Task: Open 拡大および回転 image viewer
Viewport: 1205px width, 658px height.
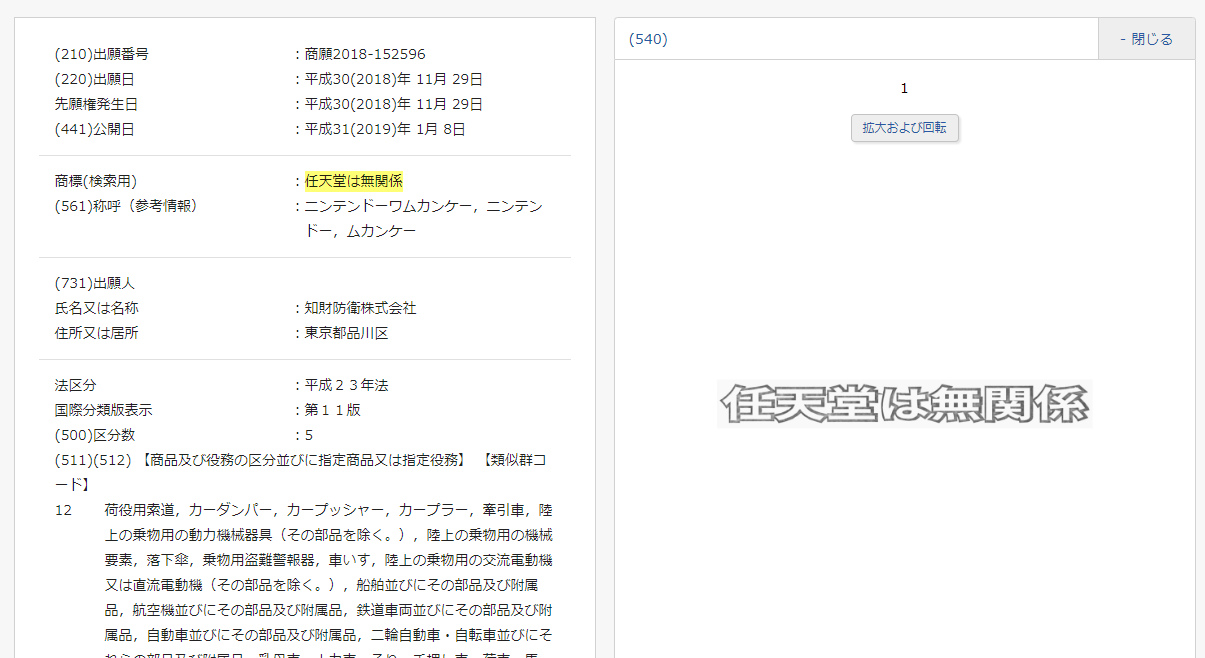Action: pyautogui.click(x=905, y=128)
